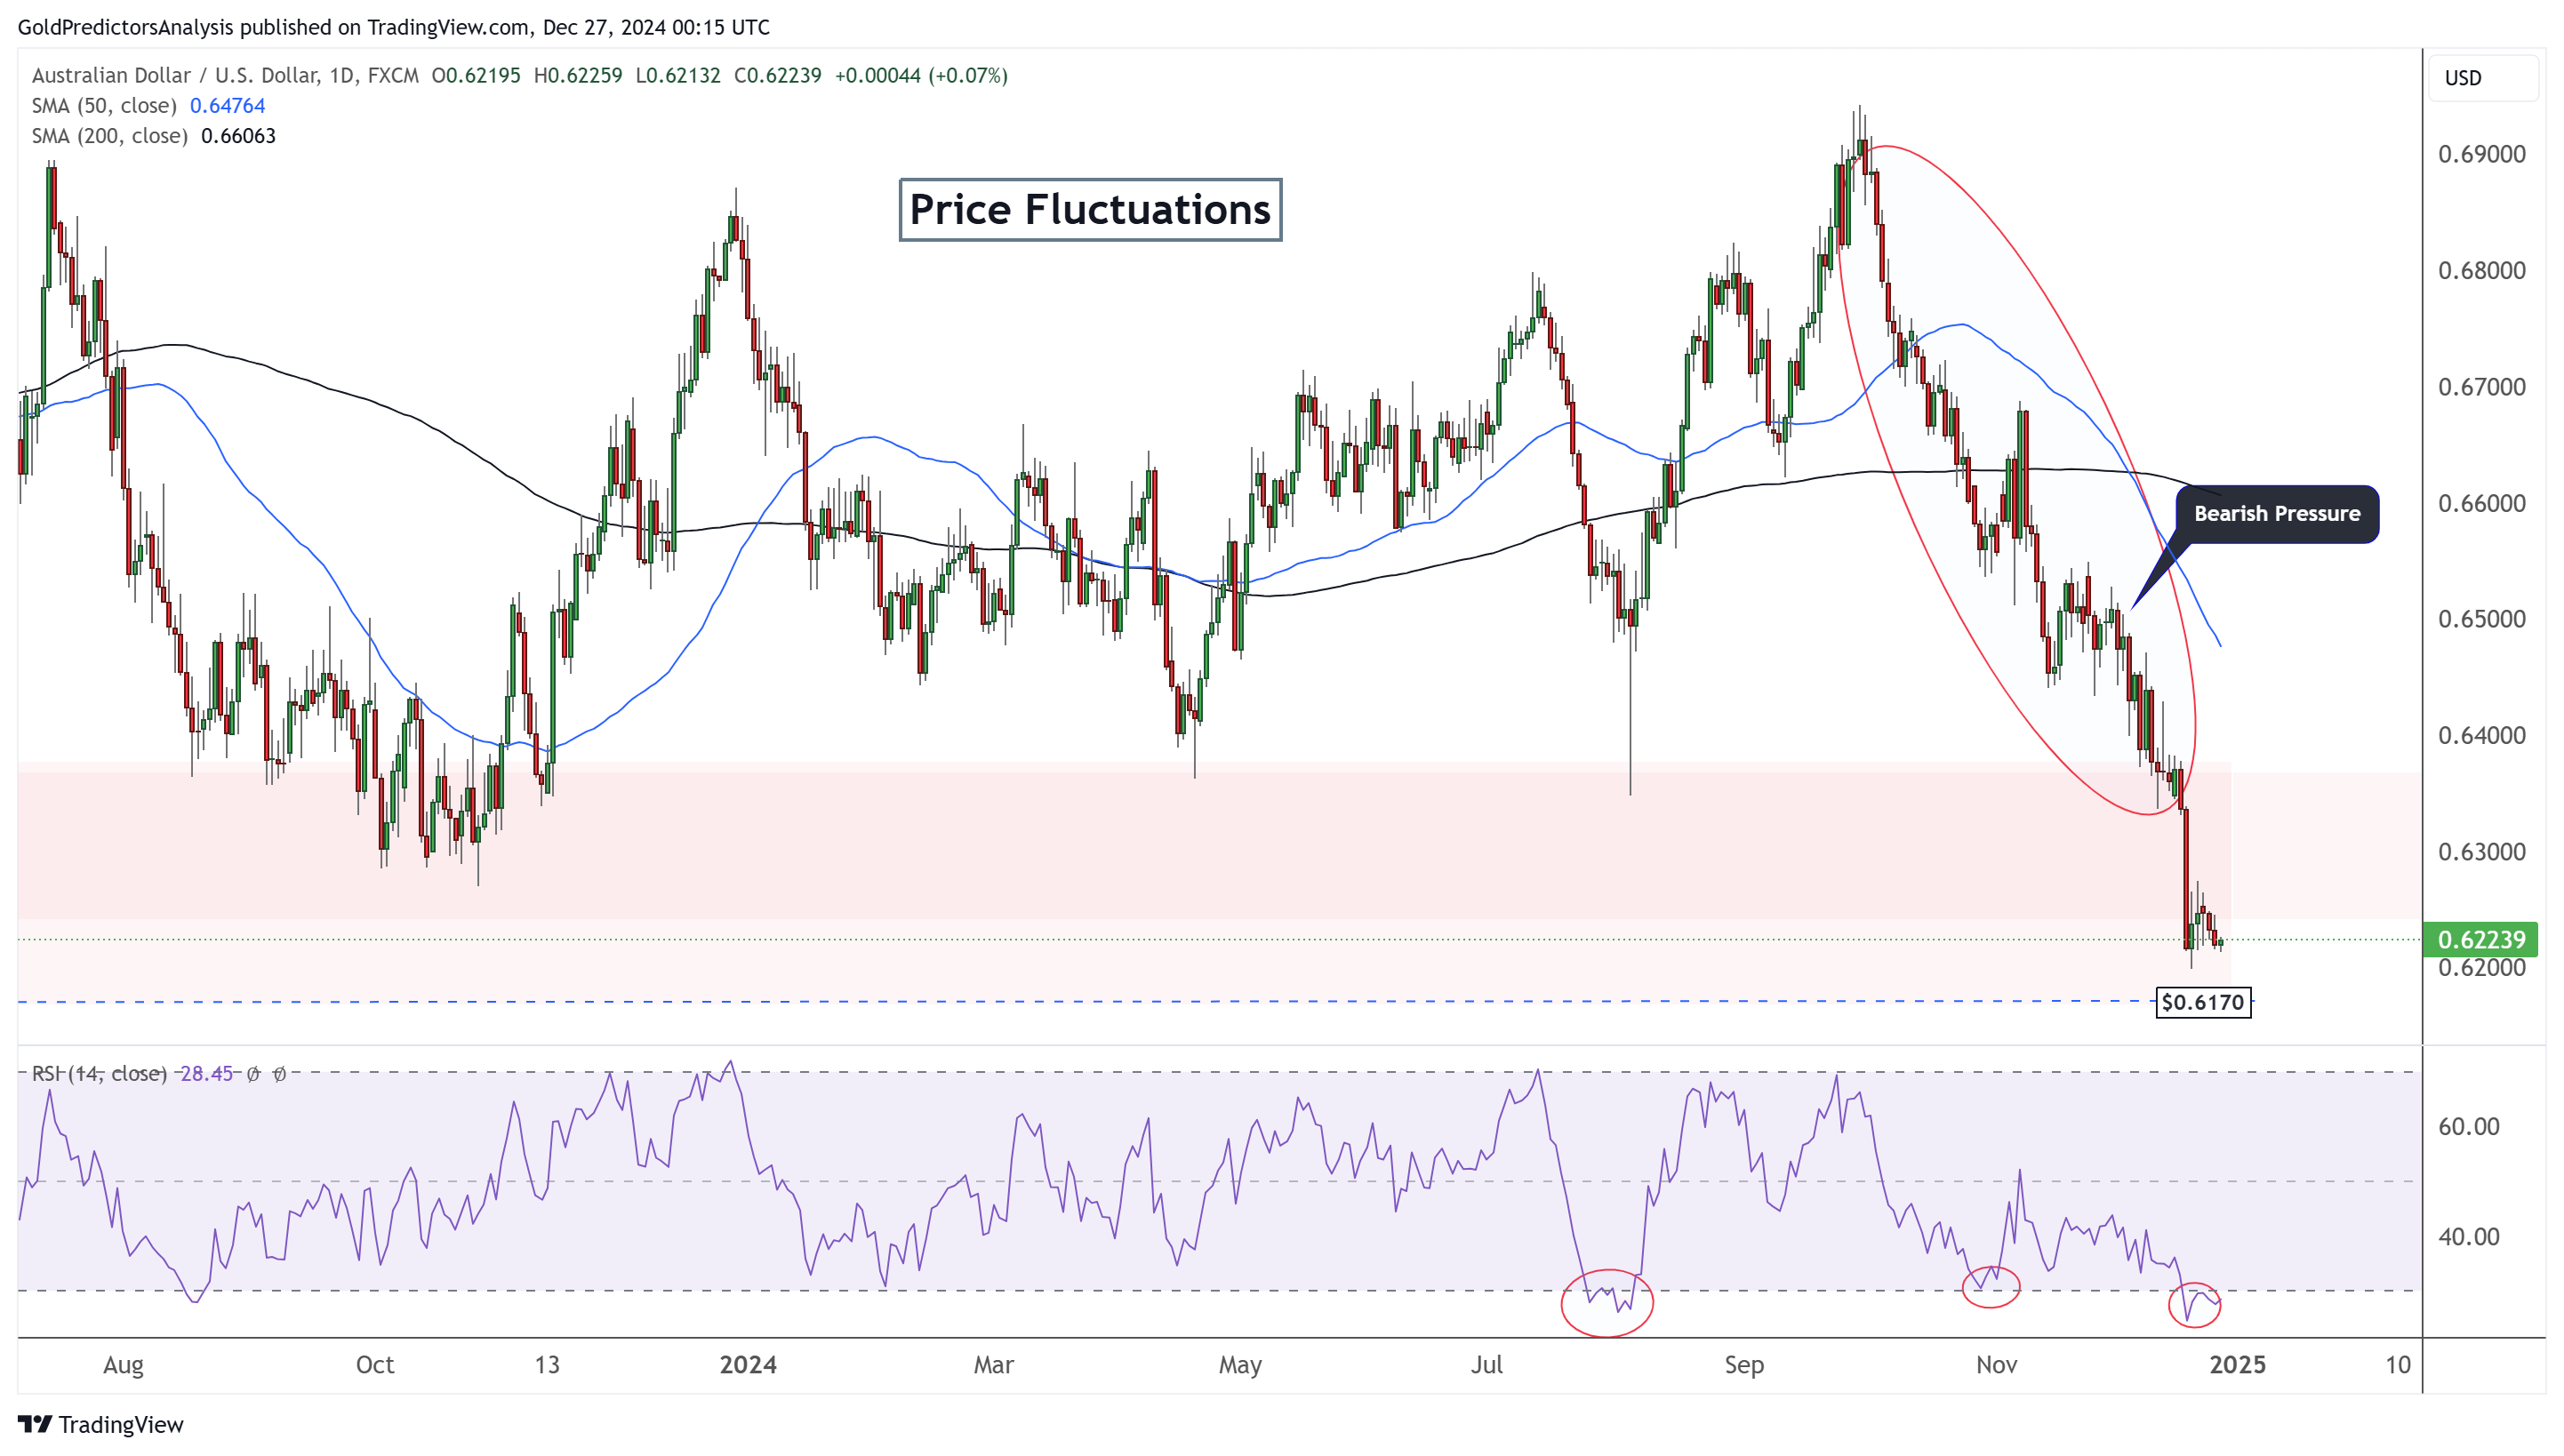Screen dimensions: 2564x1456
Task: Click the '2024' time axis label
Action: (748, 1365)
